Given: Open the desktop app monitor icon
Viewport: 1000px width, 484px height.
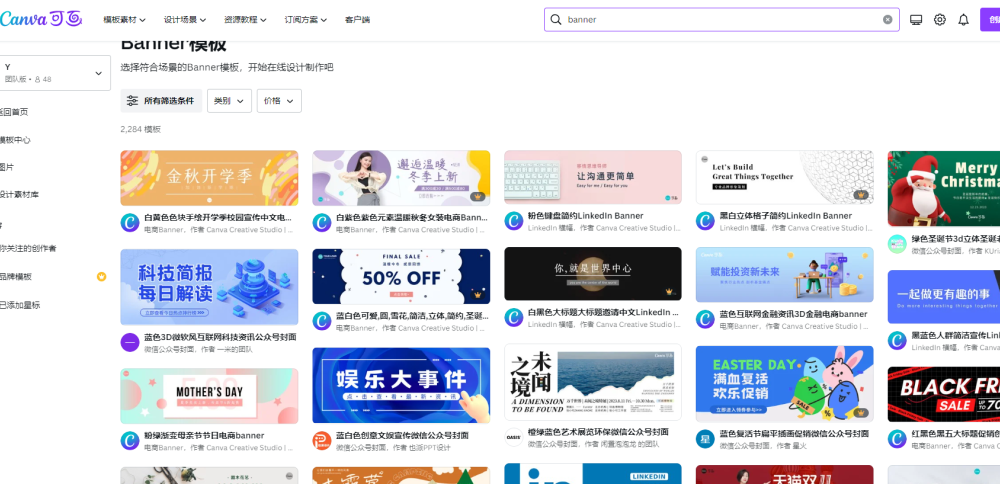Looking at the screenshot, I should pos(916,20).
